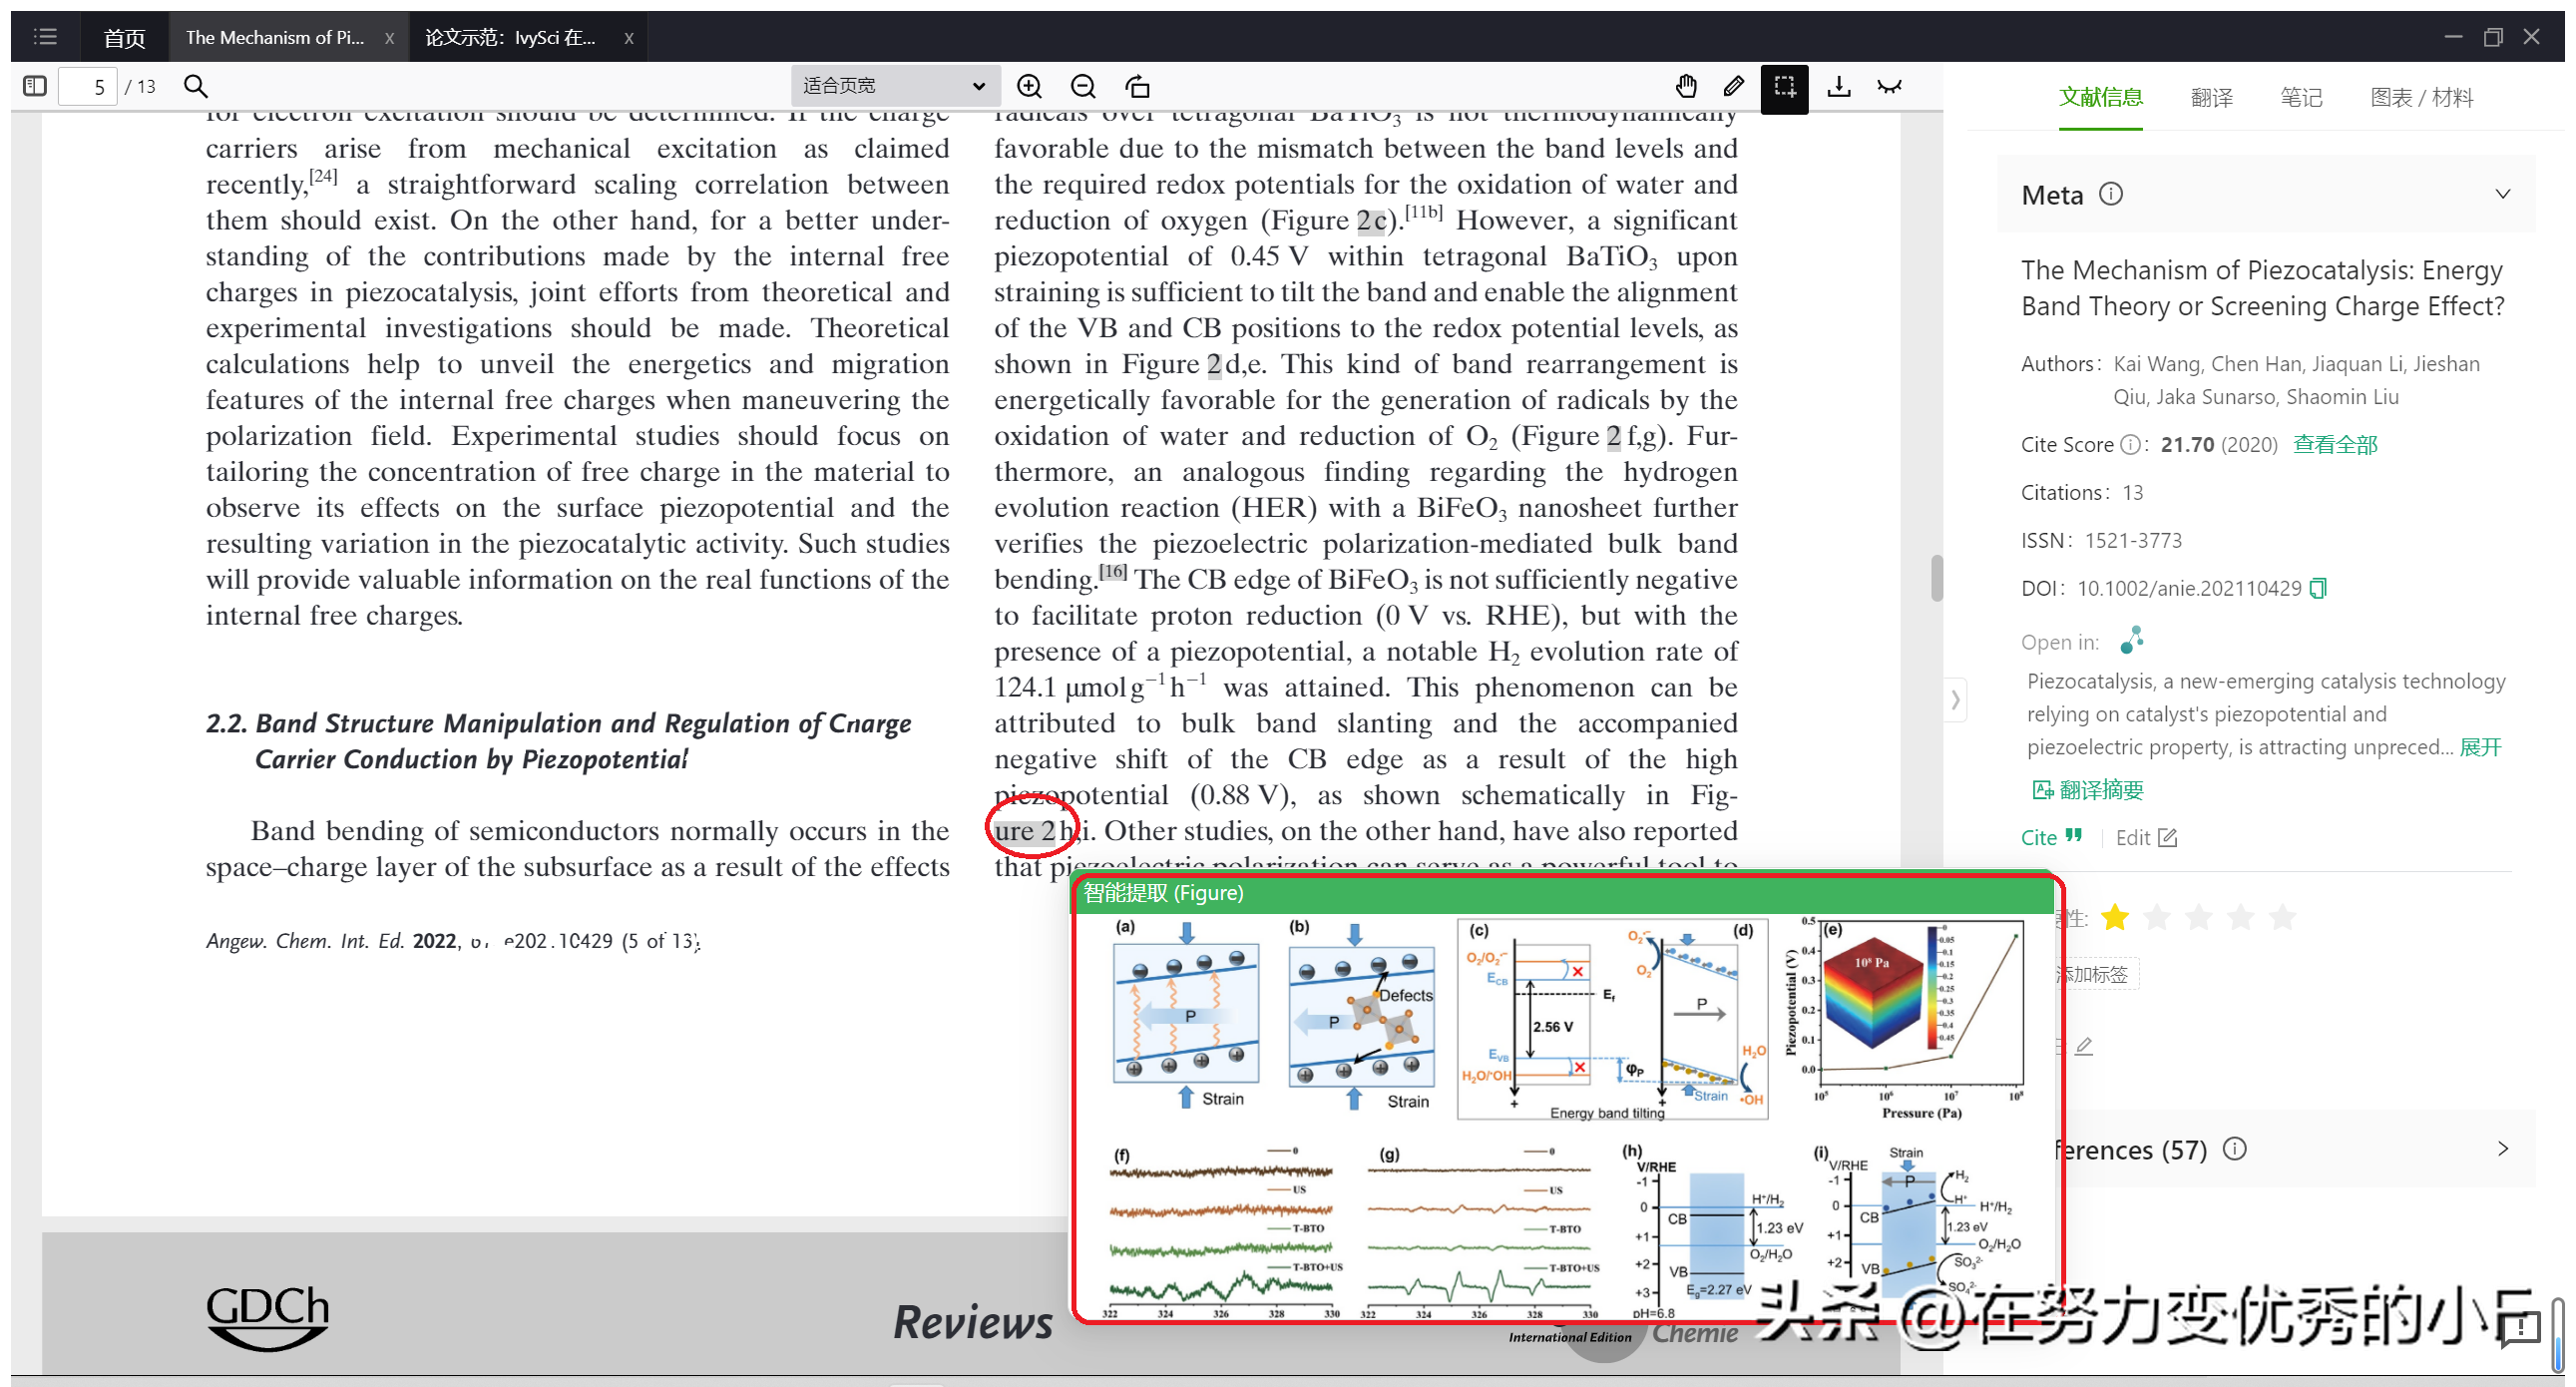Click the paper title in Meta panel
This screenshot has height=1387, width=2576.
click(2262, 288)
